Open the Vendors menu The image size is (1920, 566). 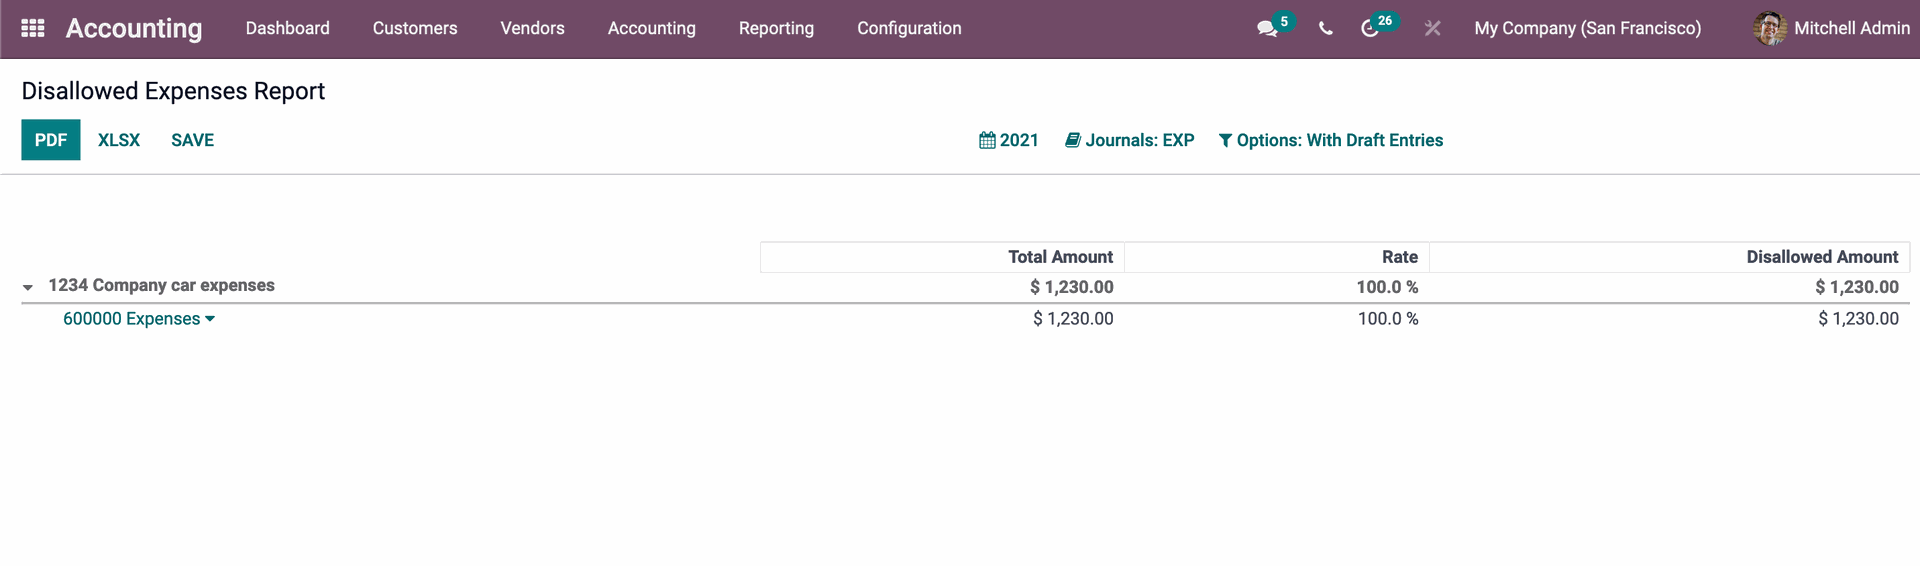pyautogui.click(x=532, y=28)
